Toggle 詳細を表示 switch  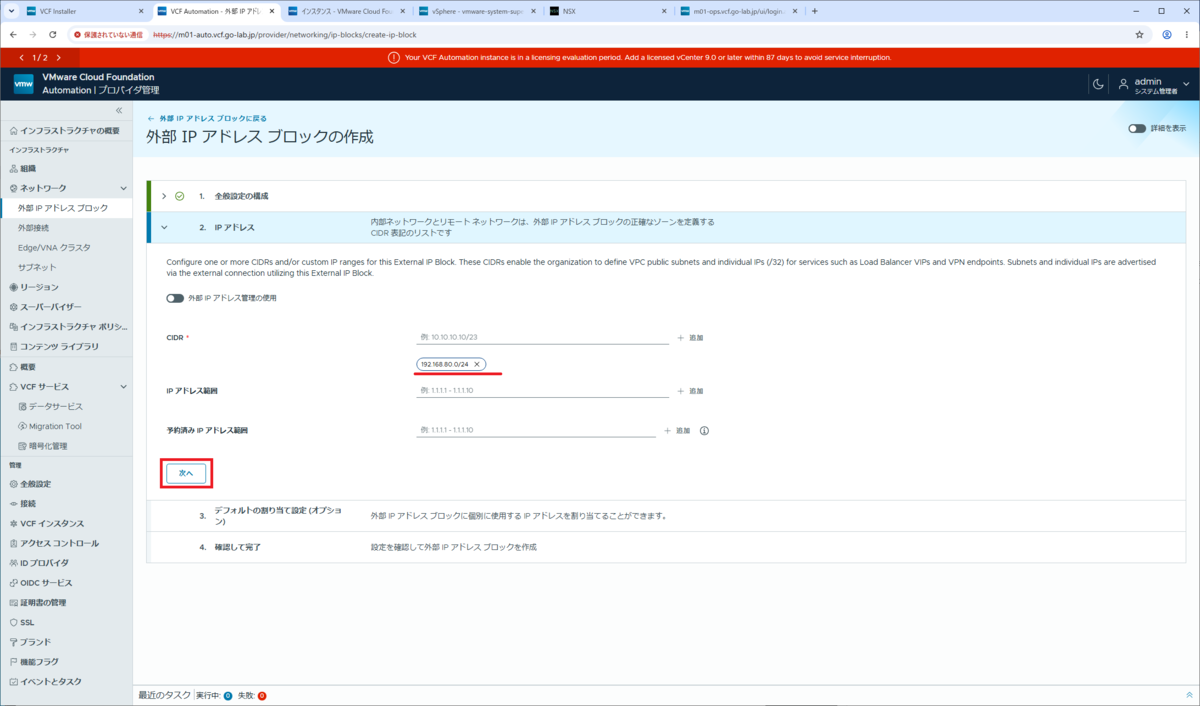pyautogui.click(x=1137, y=128)
